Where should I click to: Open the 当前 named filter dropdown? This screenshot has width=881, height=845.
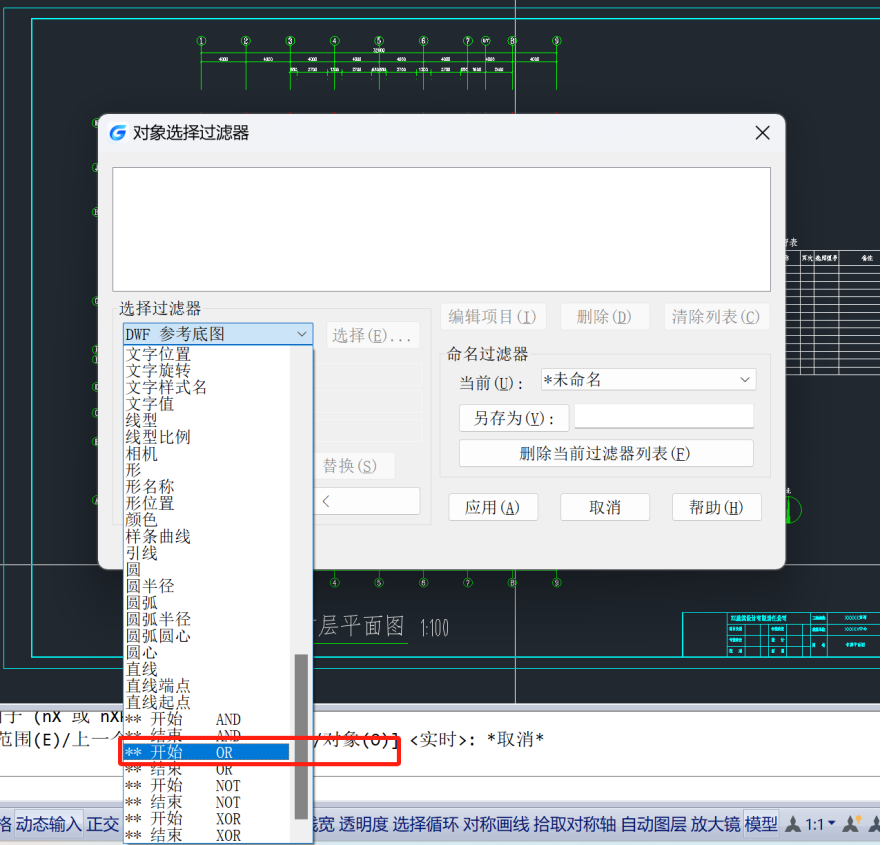(647, 380)
